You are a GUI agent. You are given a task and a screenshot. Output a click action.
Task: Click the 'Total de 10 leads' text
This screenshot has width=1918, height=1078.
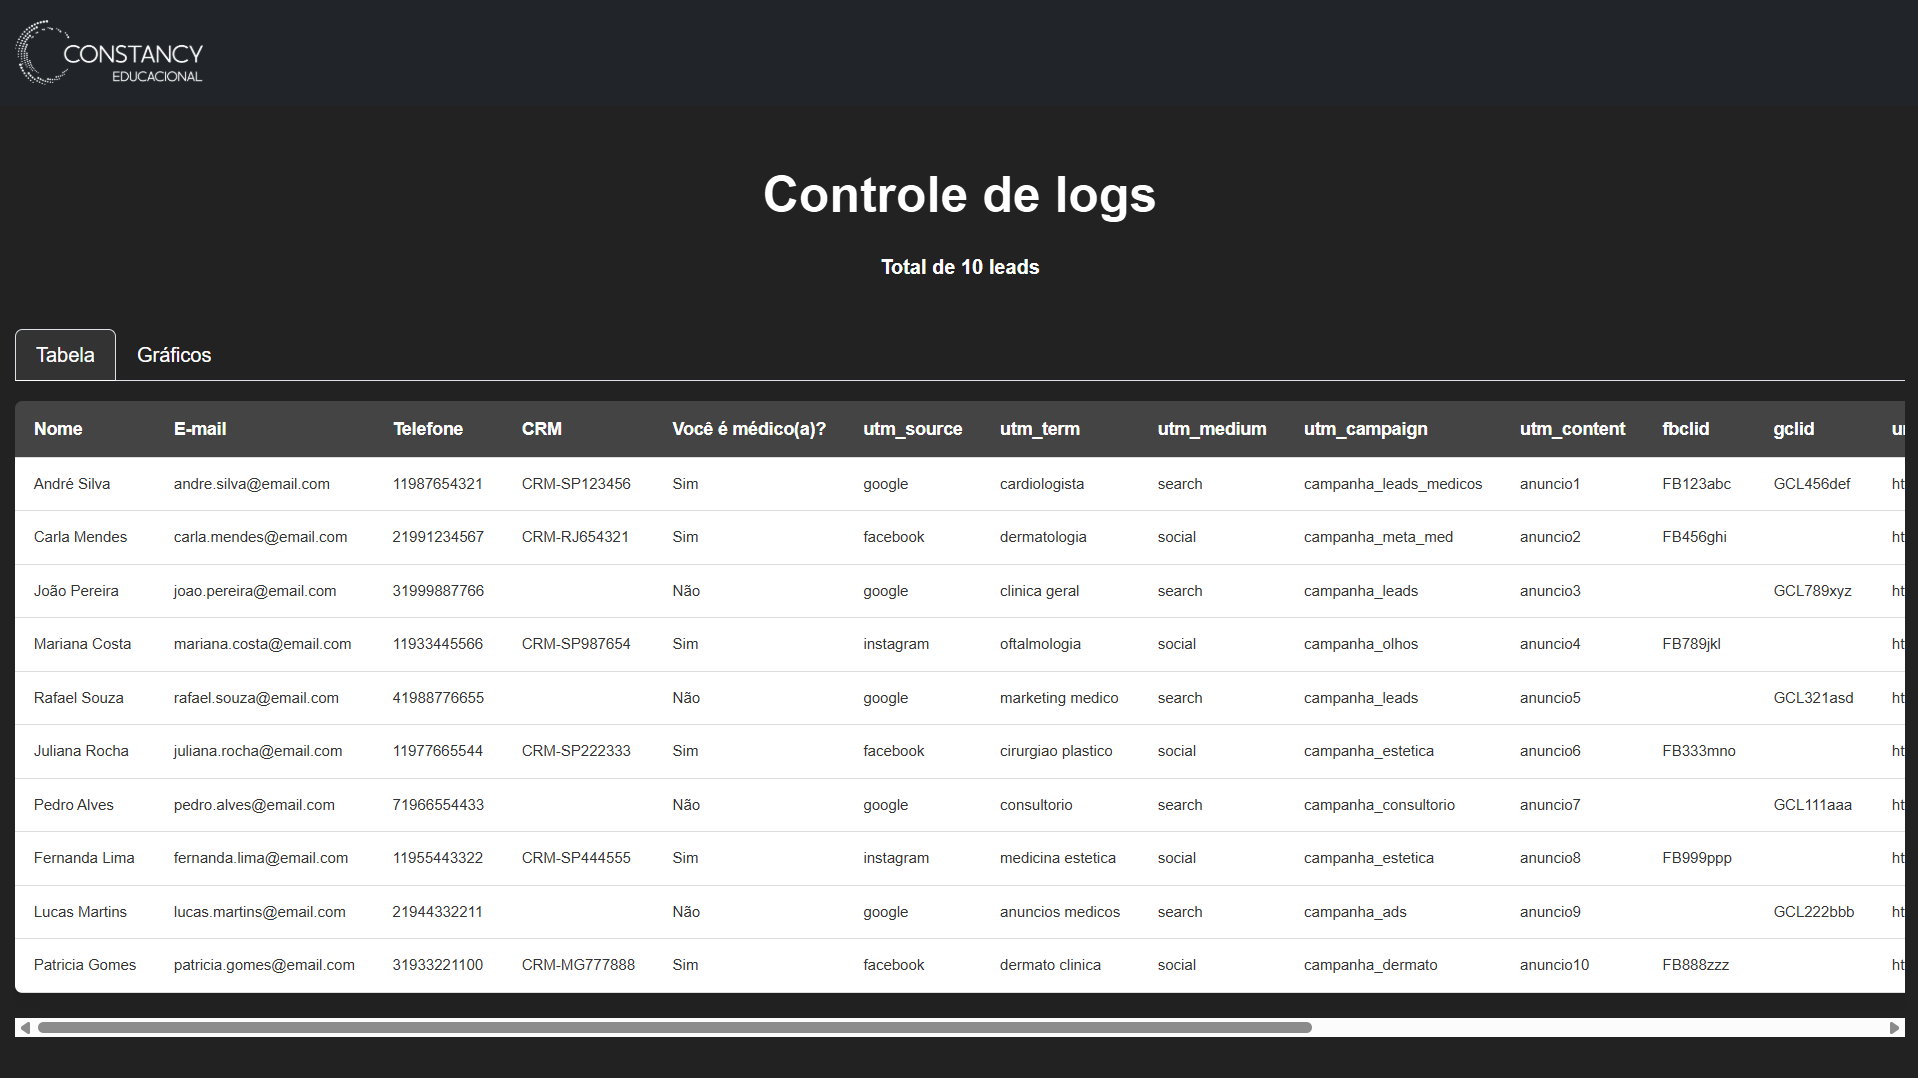coord(959,267)
